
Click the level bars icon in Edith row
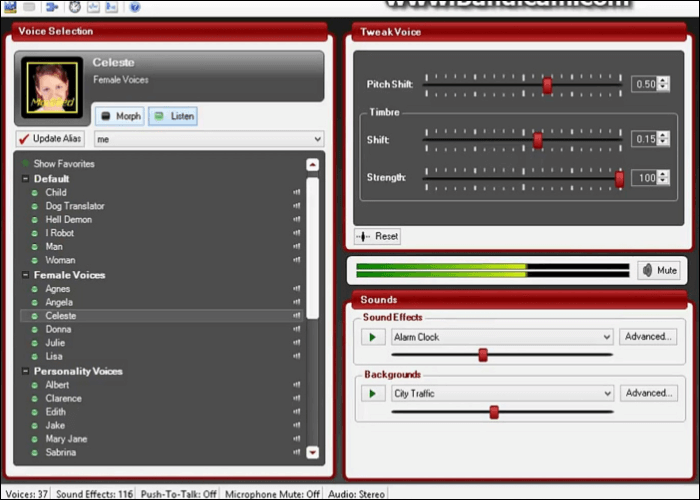(296, 412)
